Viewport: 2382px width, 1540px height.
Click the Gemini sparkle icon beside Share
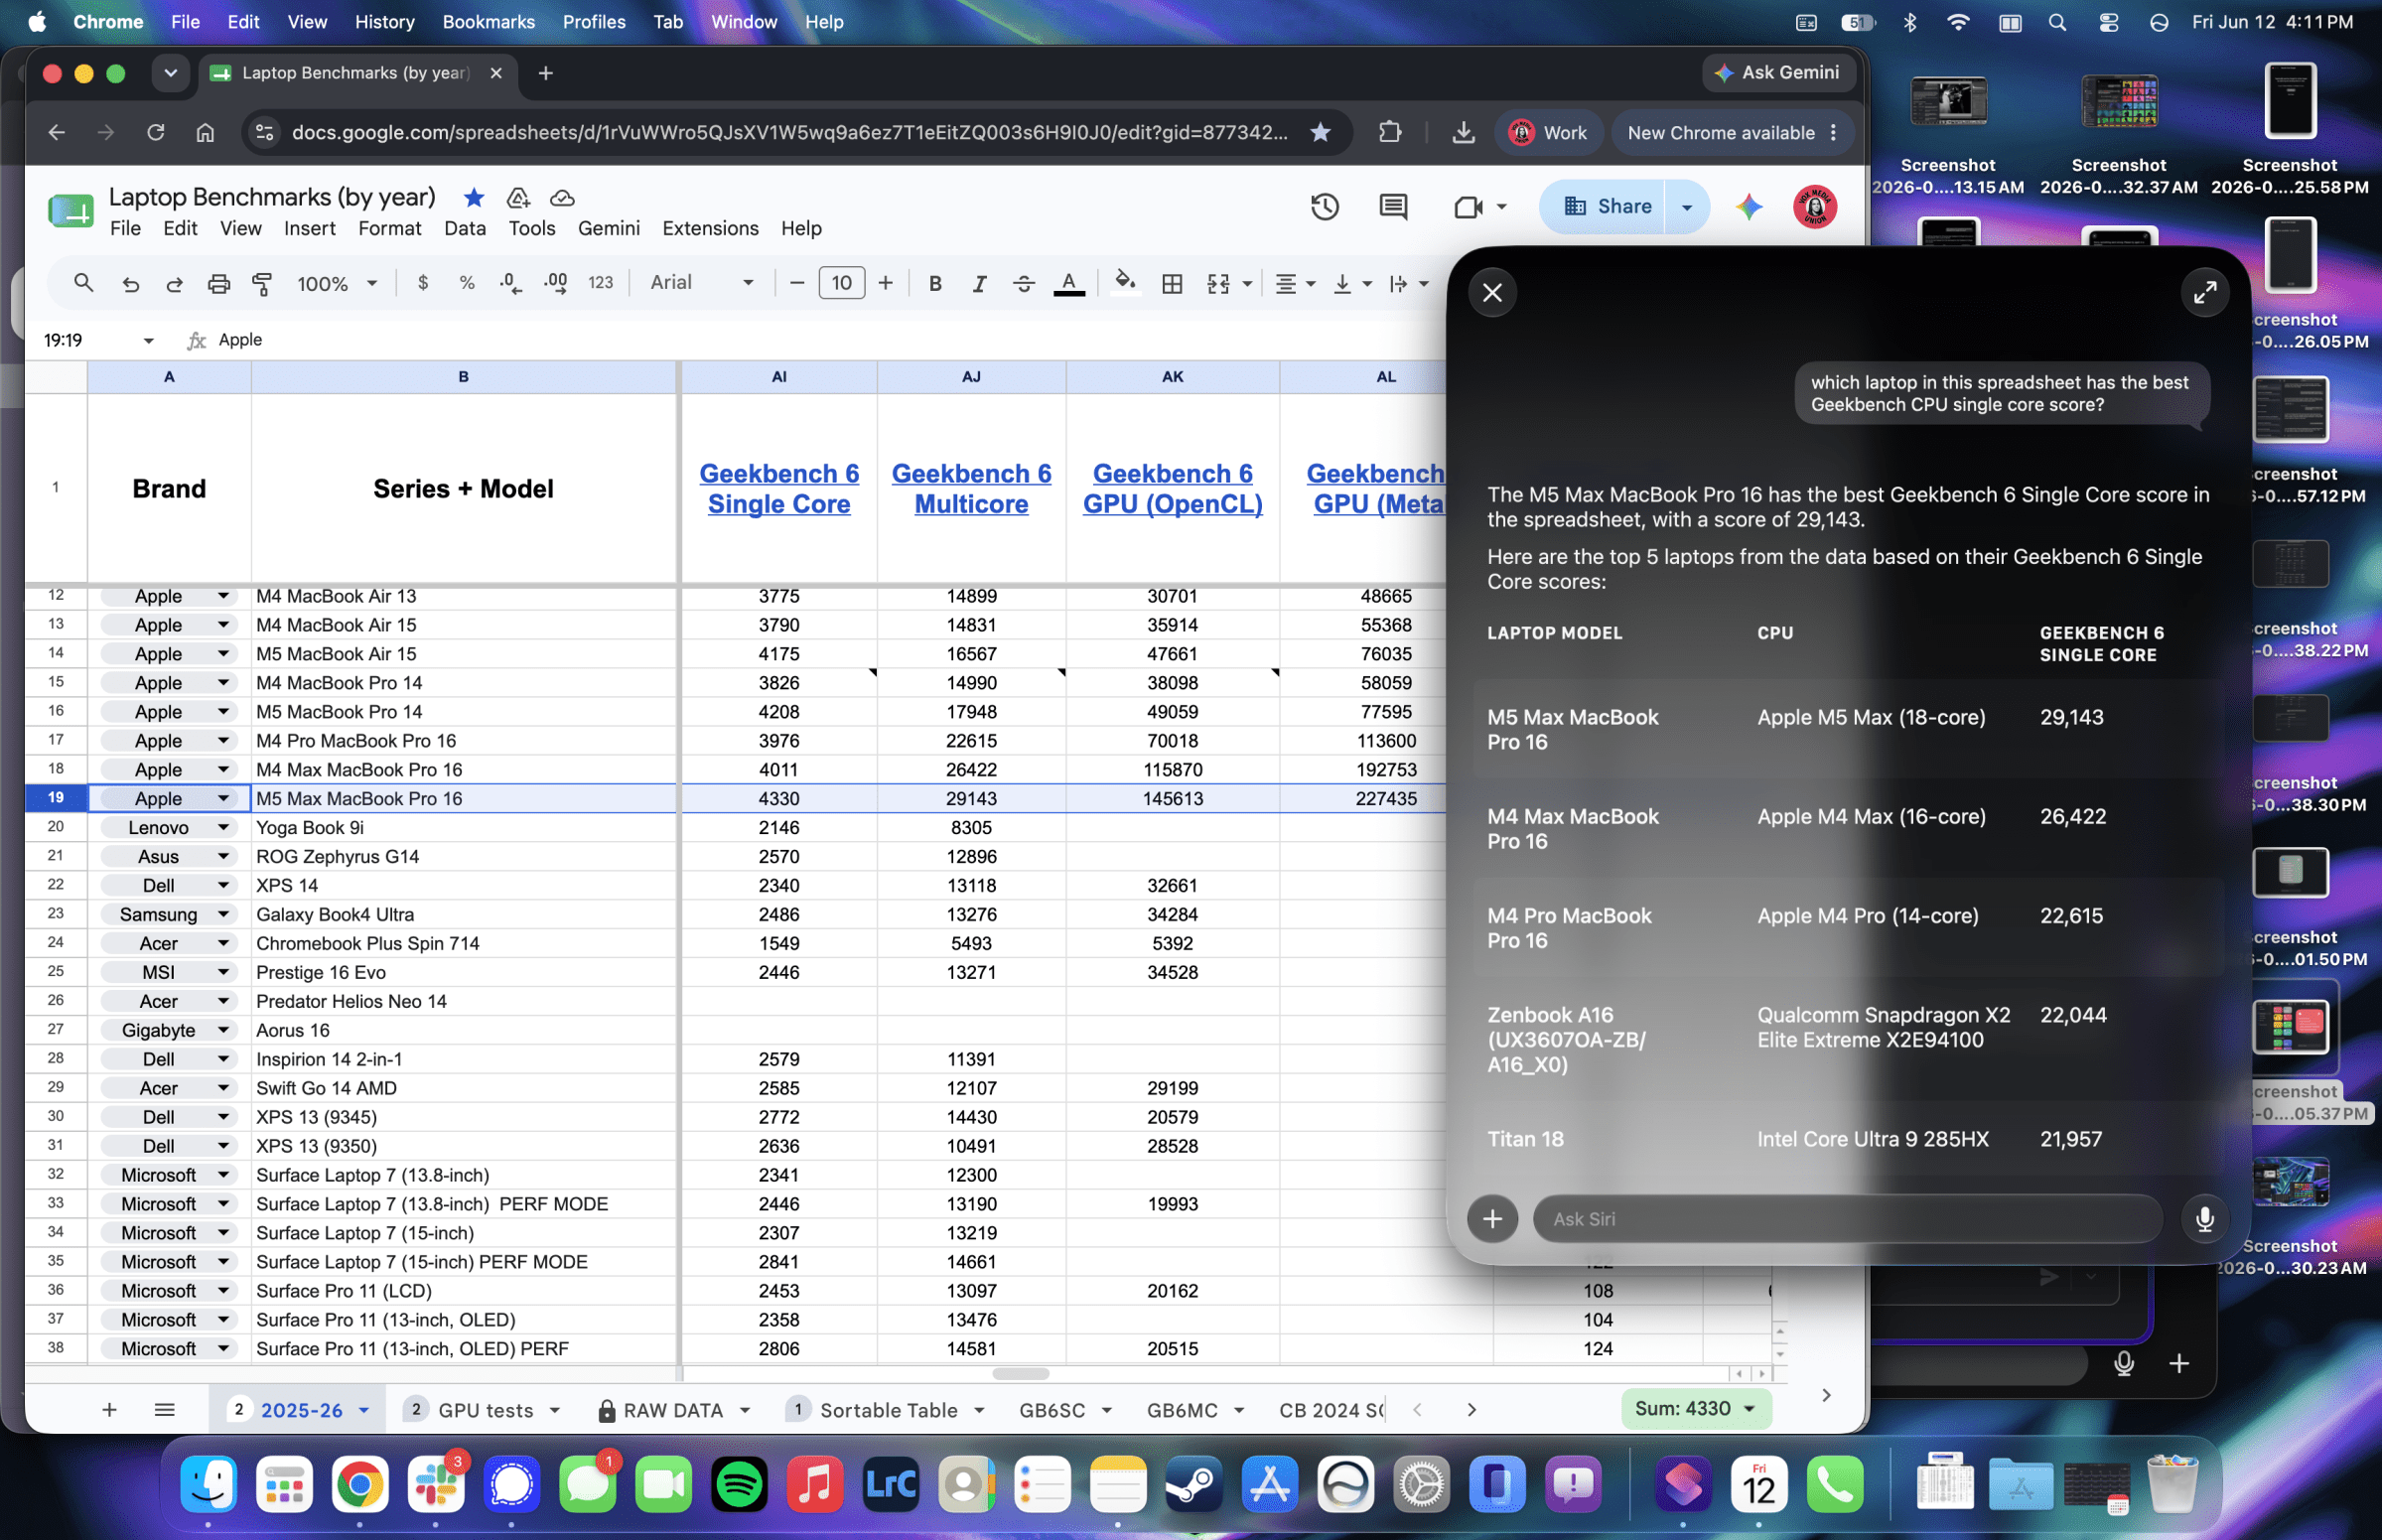click(1749, 207)
